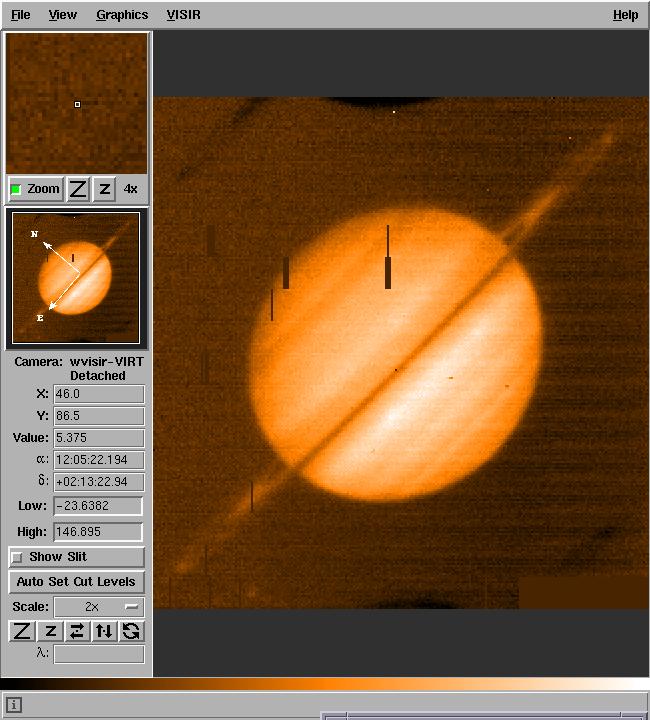Click small z zoom-out icon beside Zoom

pyautogui.click(x=104, y=189)
